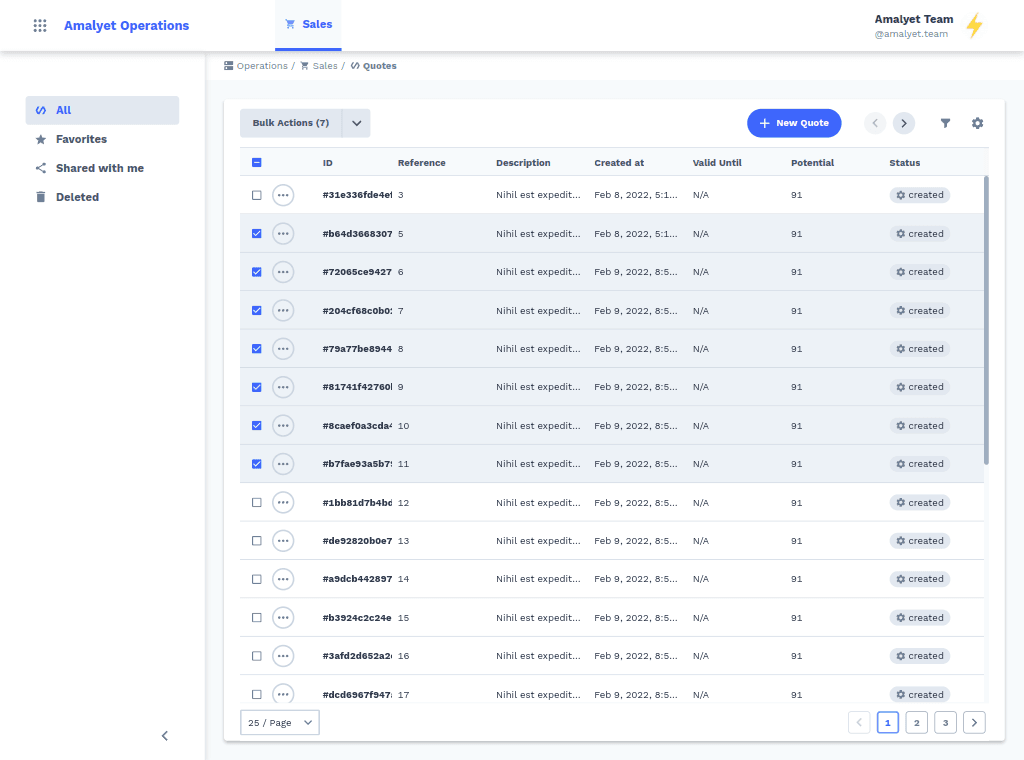
Task: Switch to the Sales tab
Action: point(308,25)
